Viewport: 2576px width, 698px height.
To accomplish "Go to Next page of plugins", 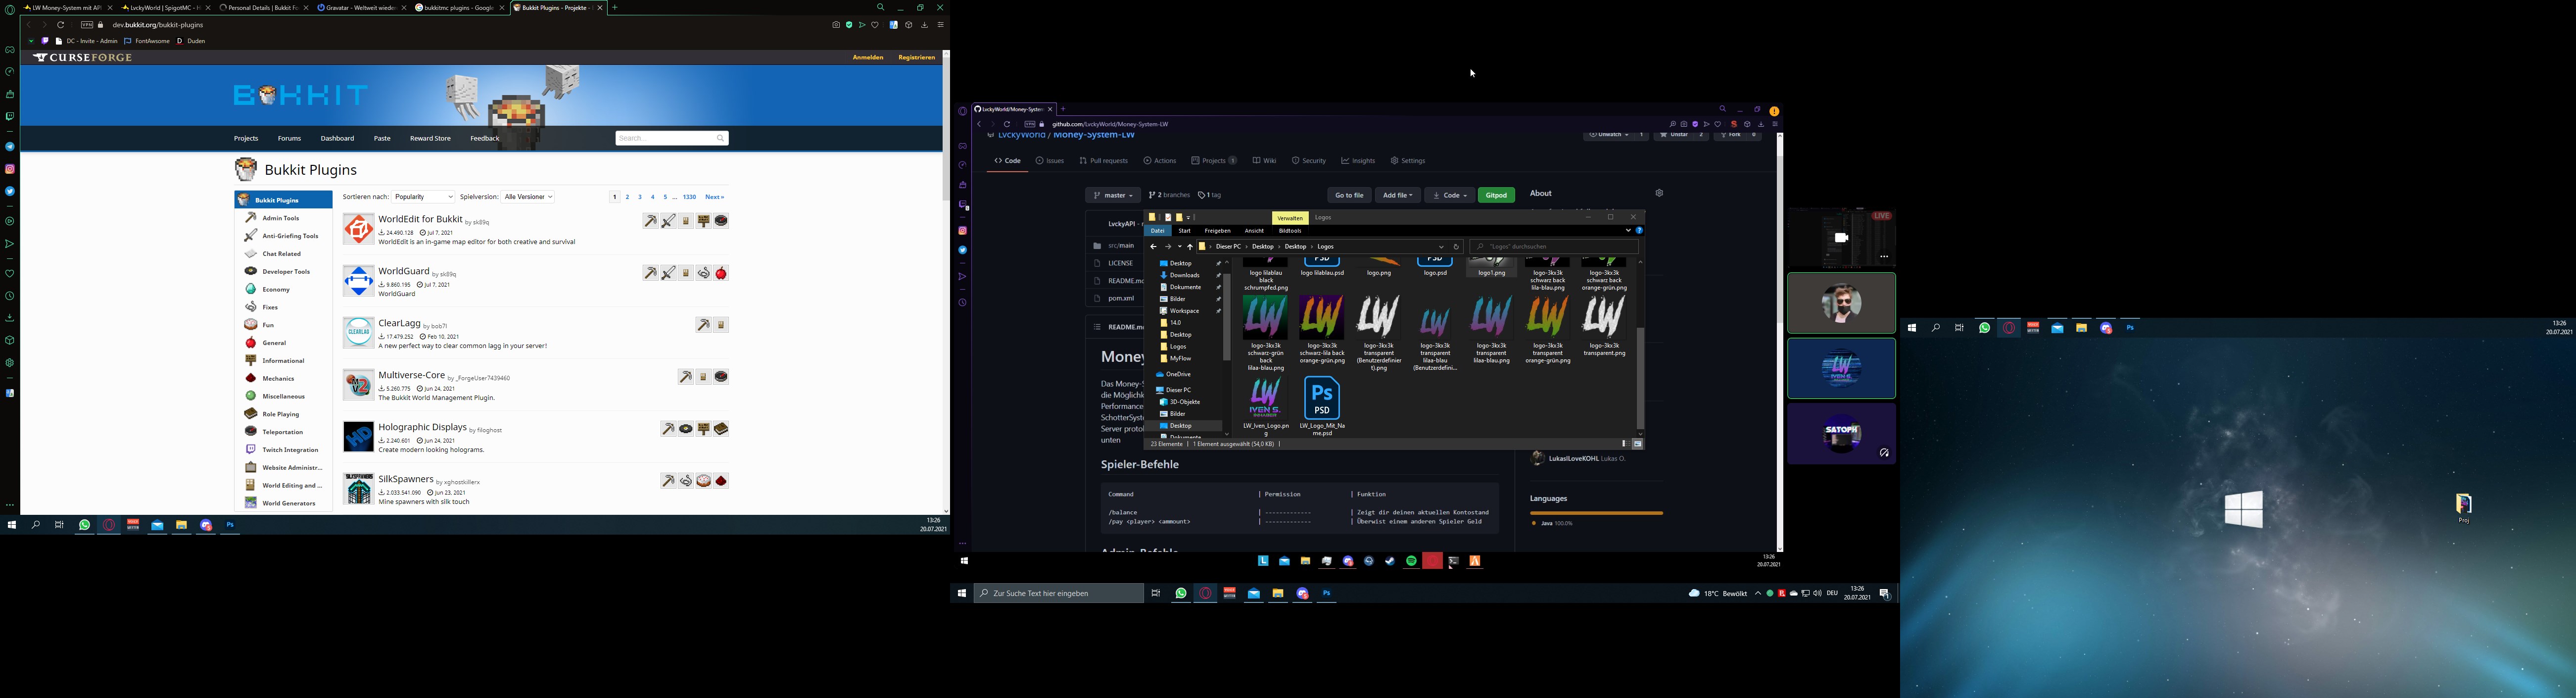I will coord(714,197).
